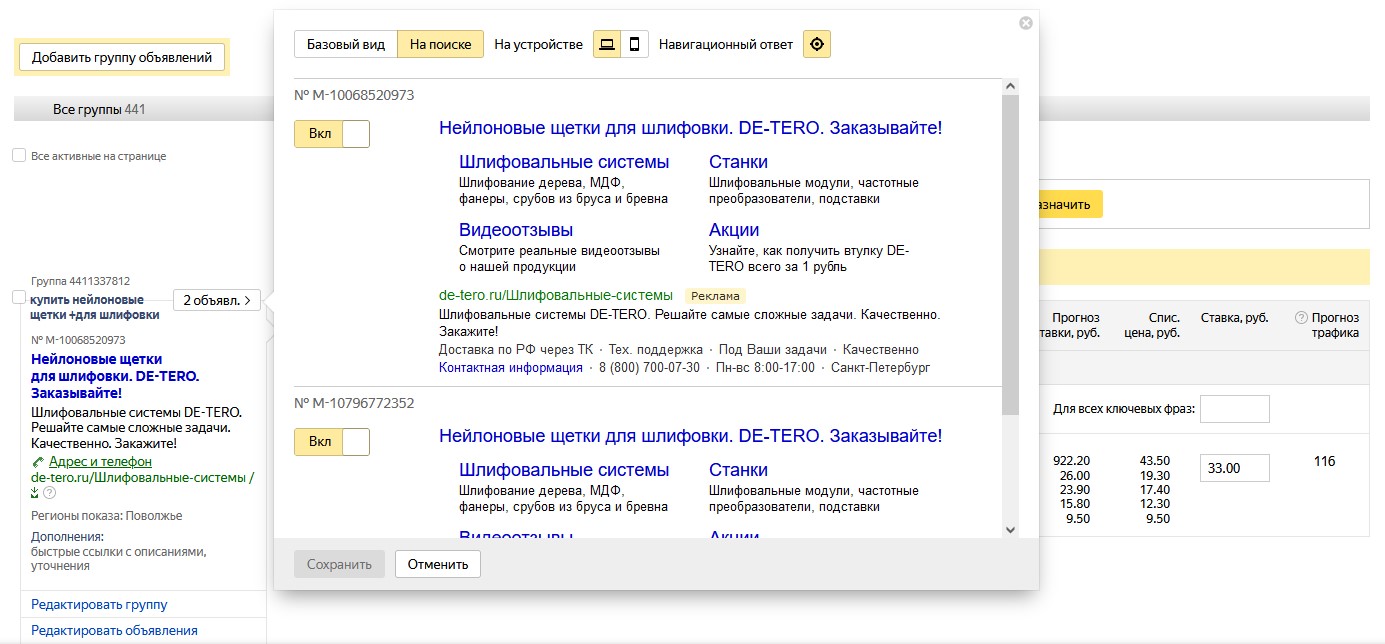Switch to Базовый вид tab
This screenshot has height=644, width=1385.
click(346, 44)
